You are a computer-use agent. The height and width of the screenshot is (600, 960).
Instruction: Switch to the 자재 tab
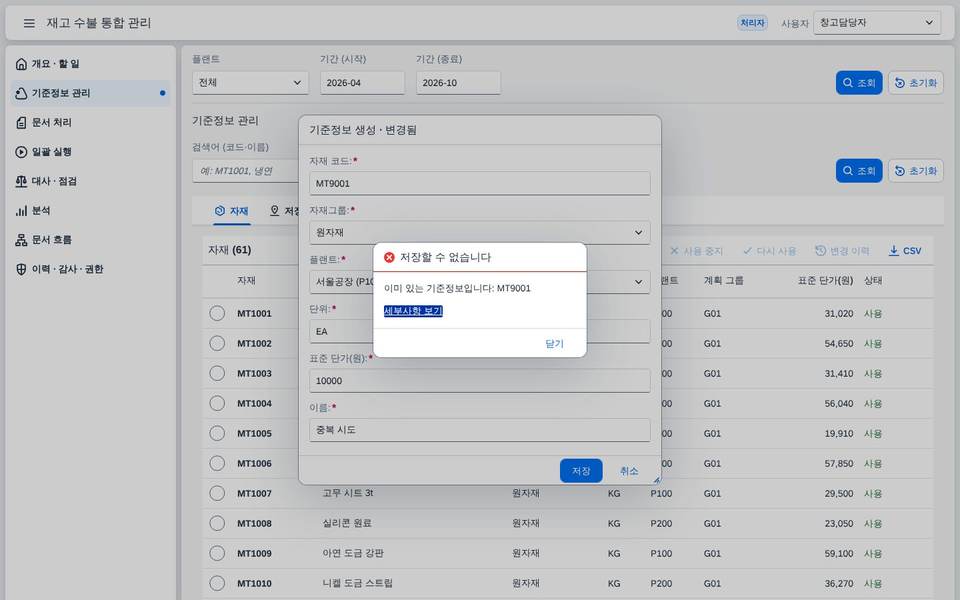[231, 211]
